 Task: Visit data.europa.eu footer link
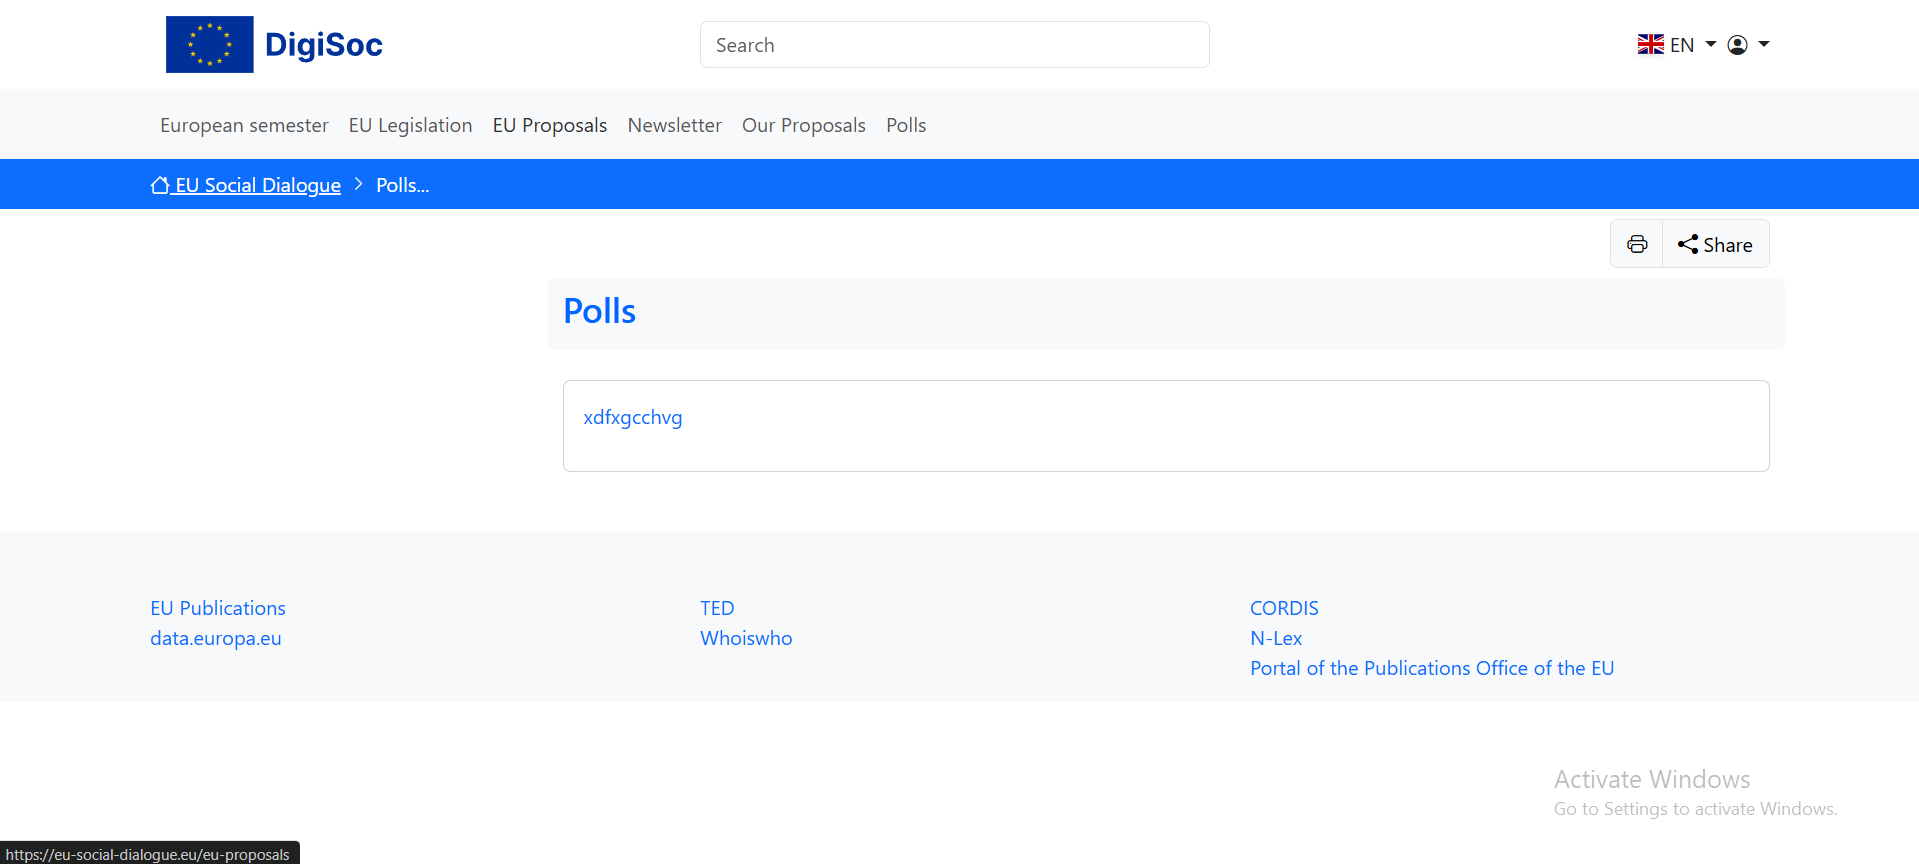click(x=216, y=638)
